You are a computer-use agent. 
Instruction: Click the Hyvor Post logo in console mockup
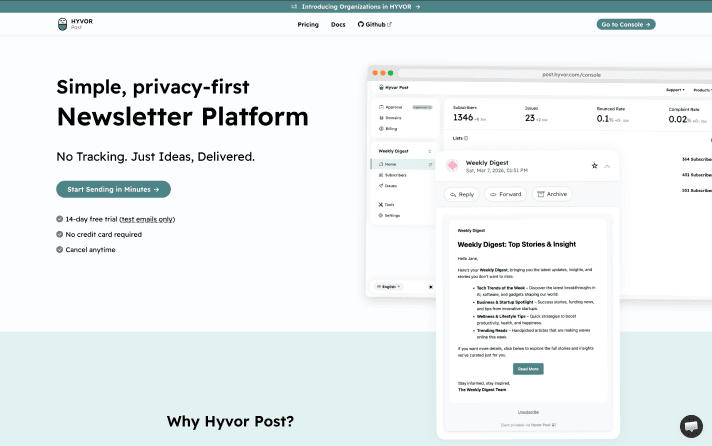394,87
